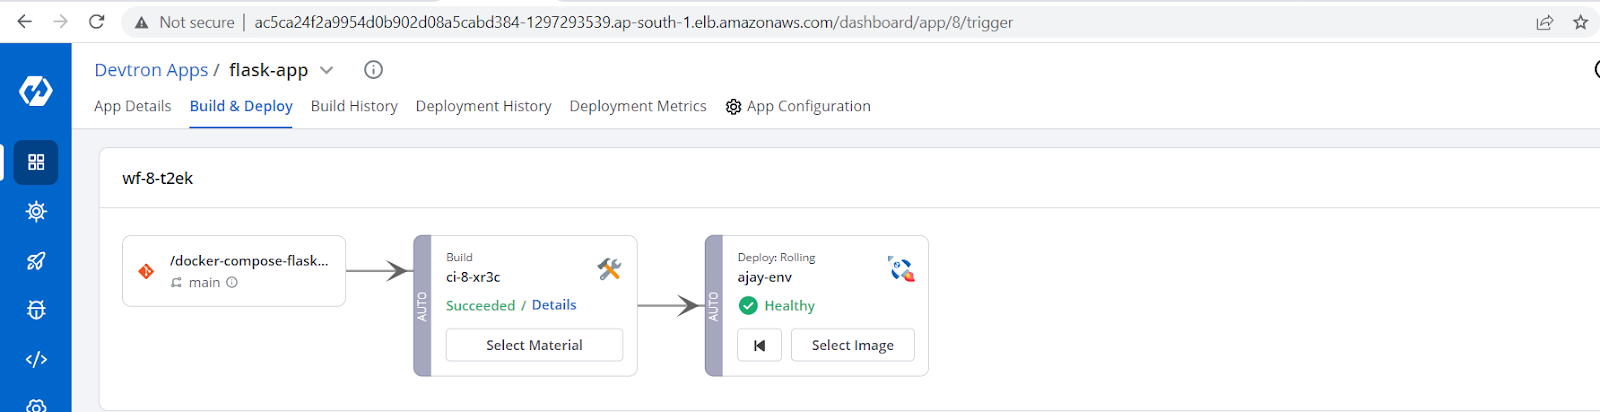Open the security bug icon in sidebar
The height and width of the screenshot is (412, 1600).
[x=36, y=310]
